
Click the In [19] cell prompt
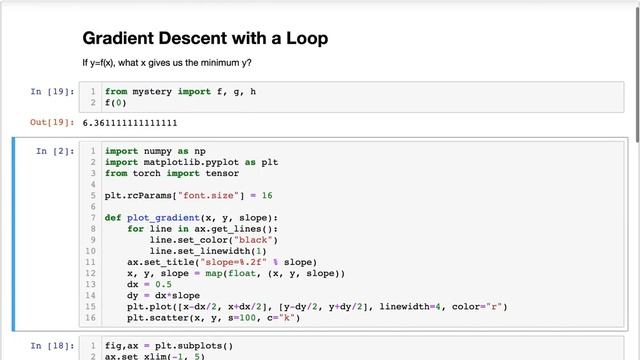pos(52,91)
